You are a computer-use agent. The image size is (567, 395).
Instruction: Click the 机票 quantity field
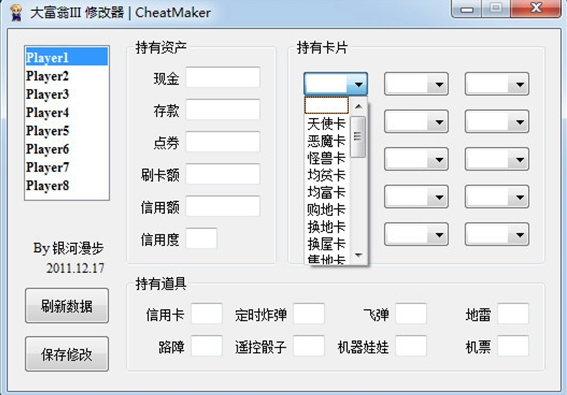coord(513,346)
